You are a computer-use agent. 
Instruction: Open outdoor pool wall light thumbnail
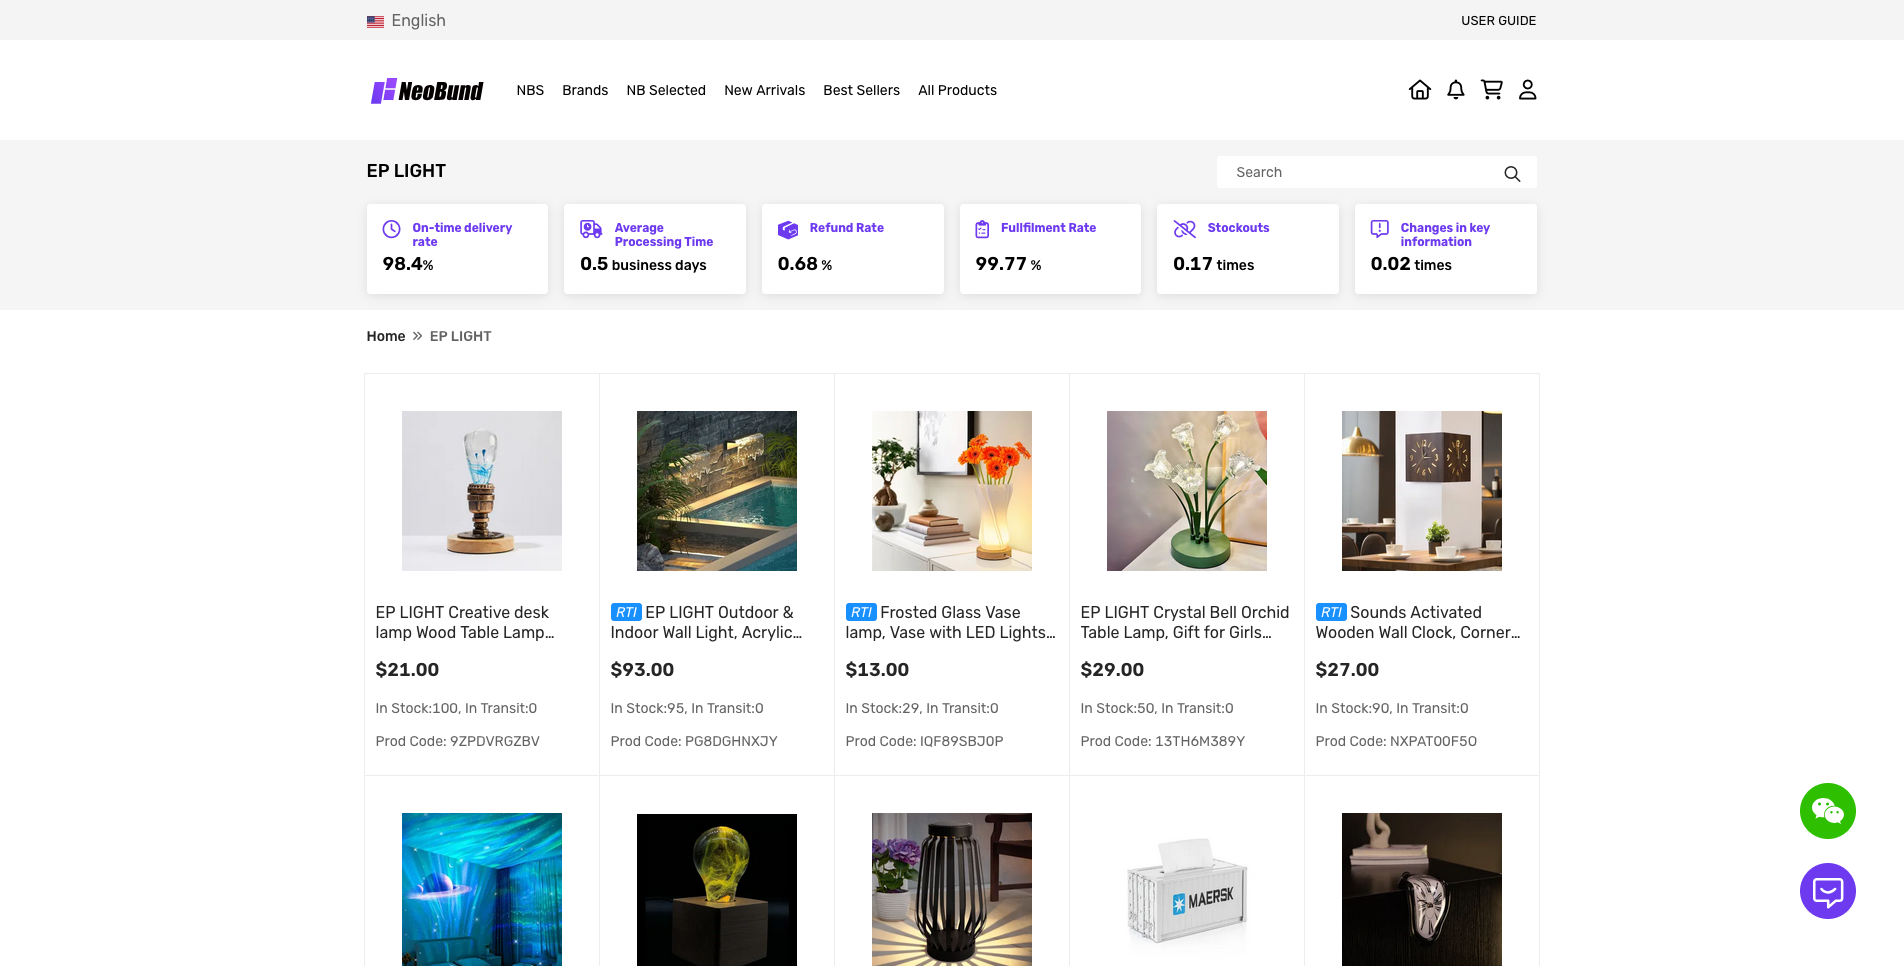coord(717,491)
